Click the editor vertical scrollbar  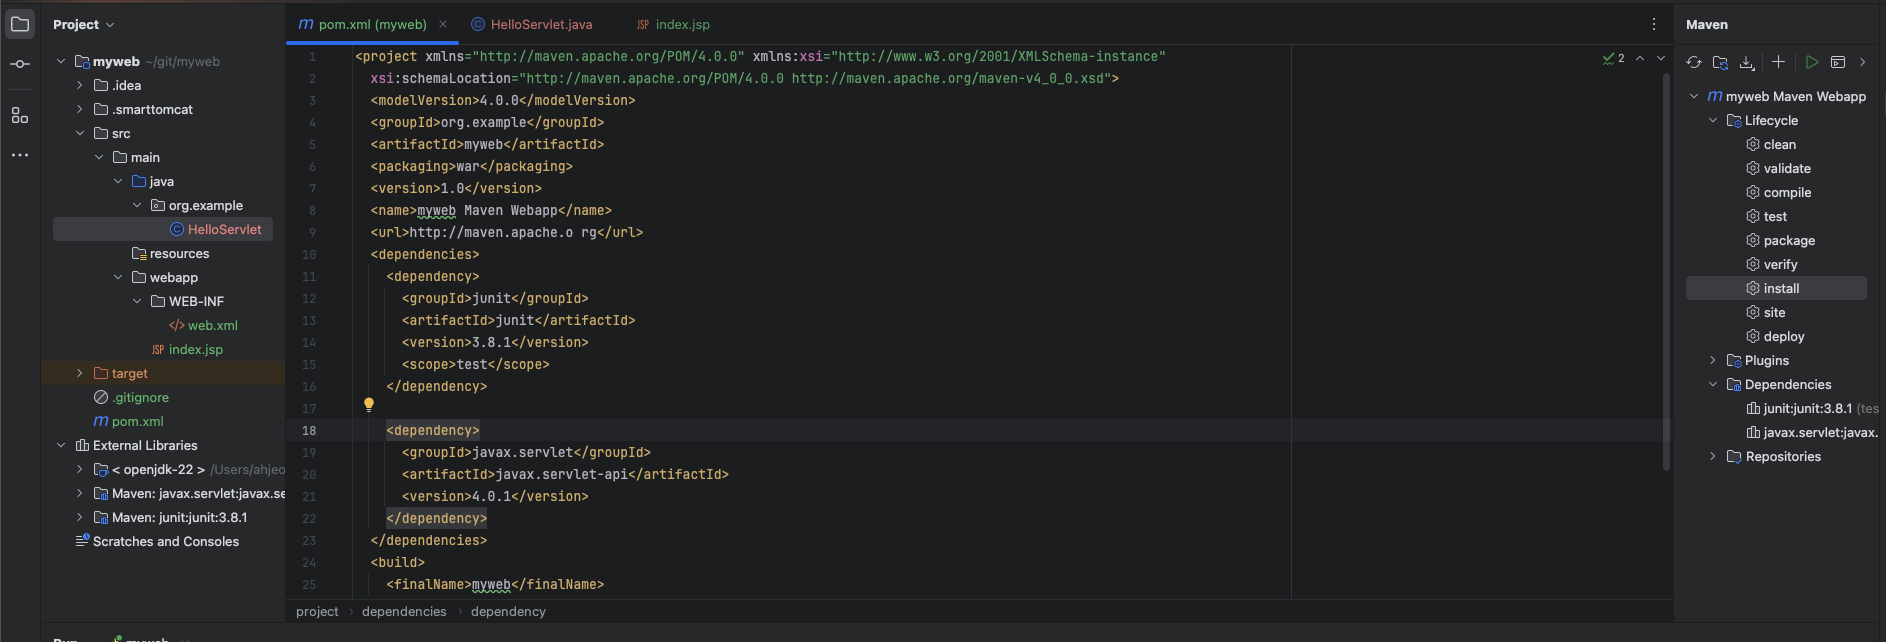(x=1666, y=270)
